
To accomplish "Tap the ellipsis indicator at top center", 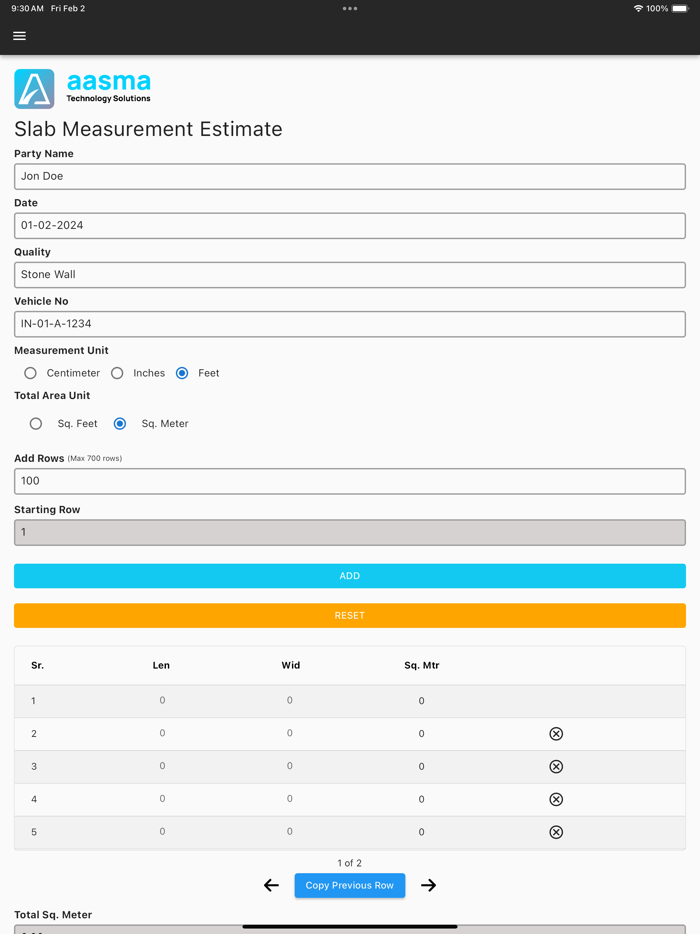I will (349, 8).
